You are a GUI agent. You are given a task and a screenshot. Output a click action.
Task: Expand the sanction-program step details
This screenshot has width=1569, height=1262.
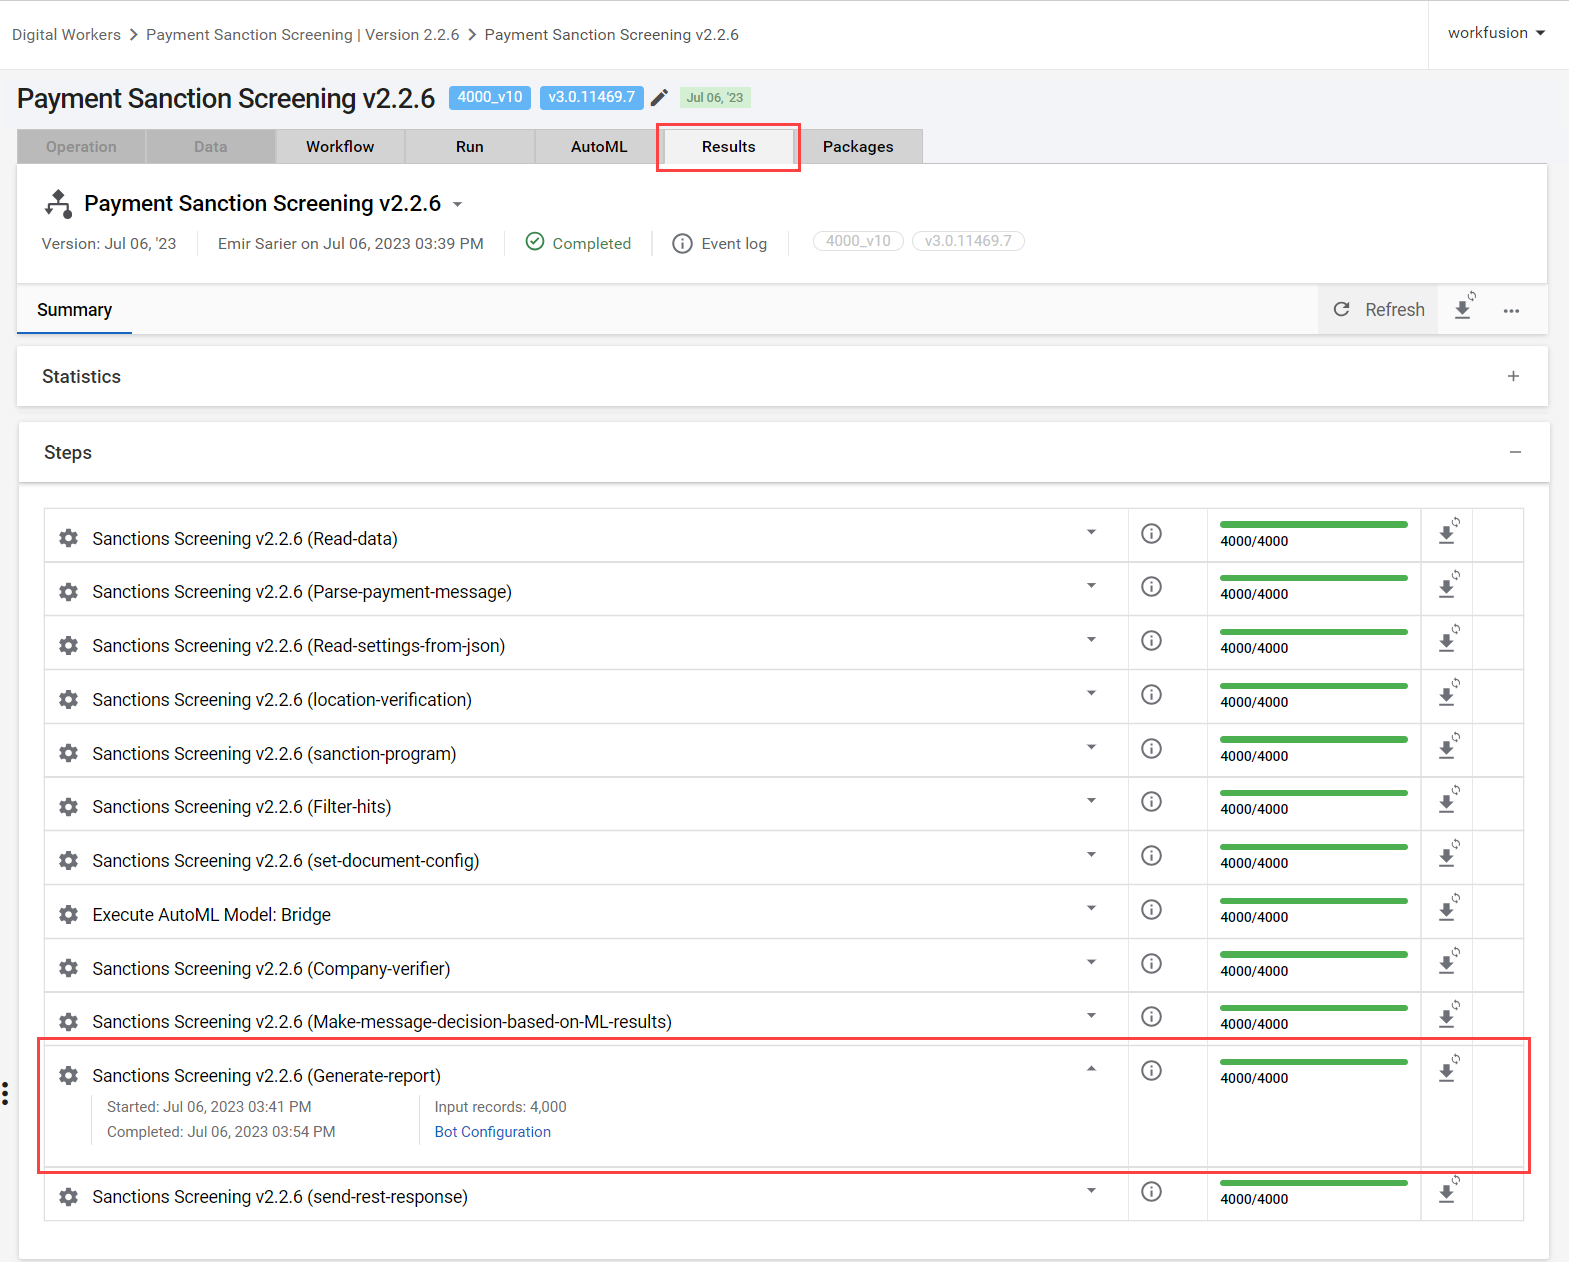coord(1091,747)
